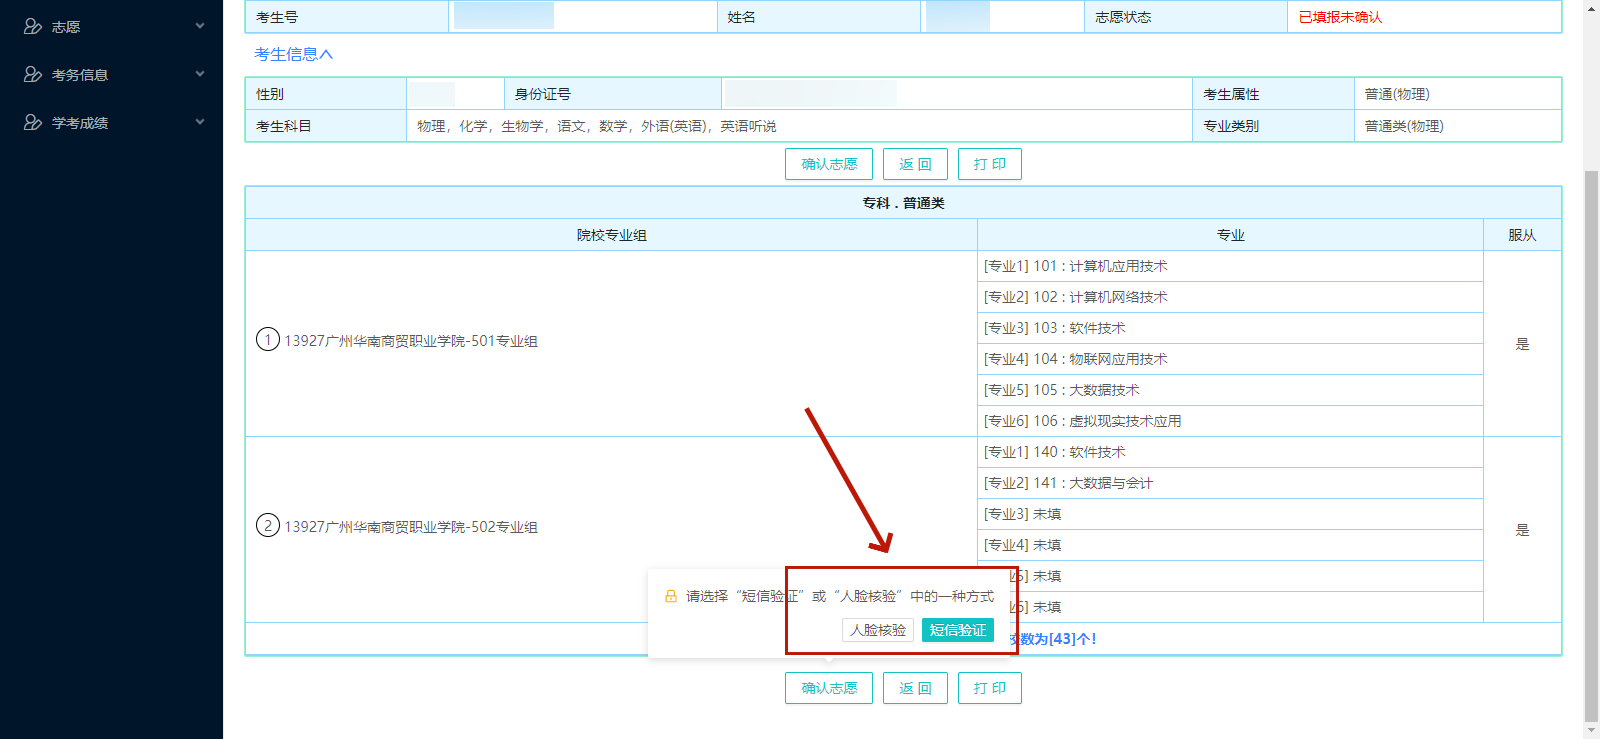The image size is (1600, 739).
Task: Click the lock icon in verification popup
Action: coord(671,596)
